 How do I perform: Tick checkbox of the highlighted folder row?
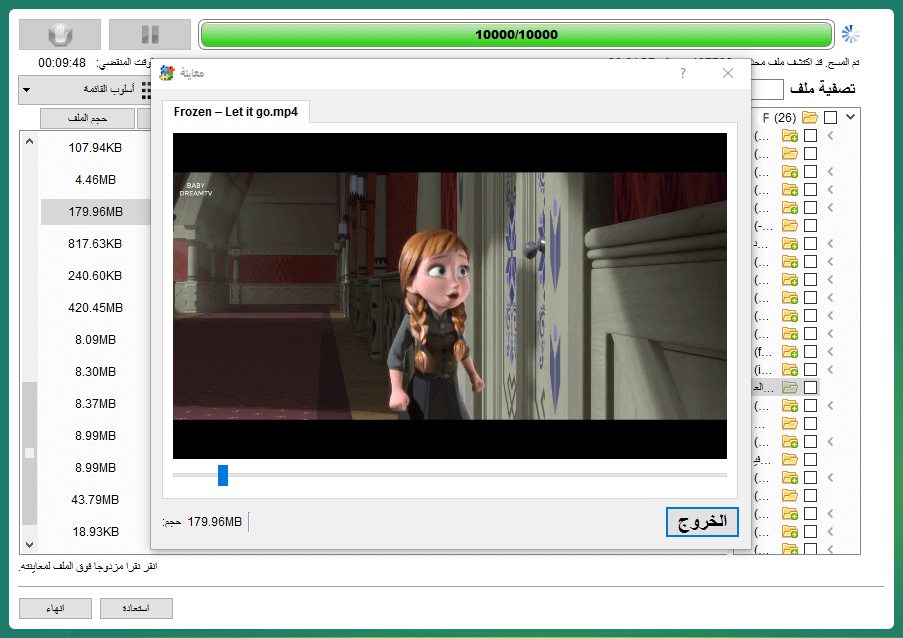pyautogui.click(x=810, y=388)
